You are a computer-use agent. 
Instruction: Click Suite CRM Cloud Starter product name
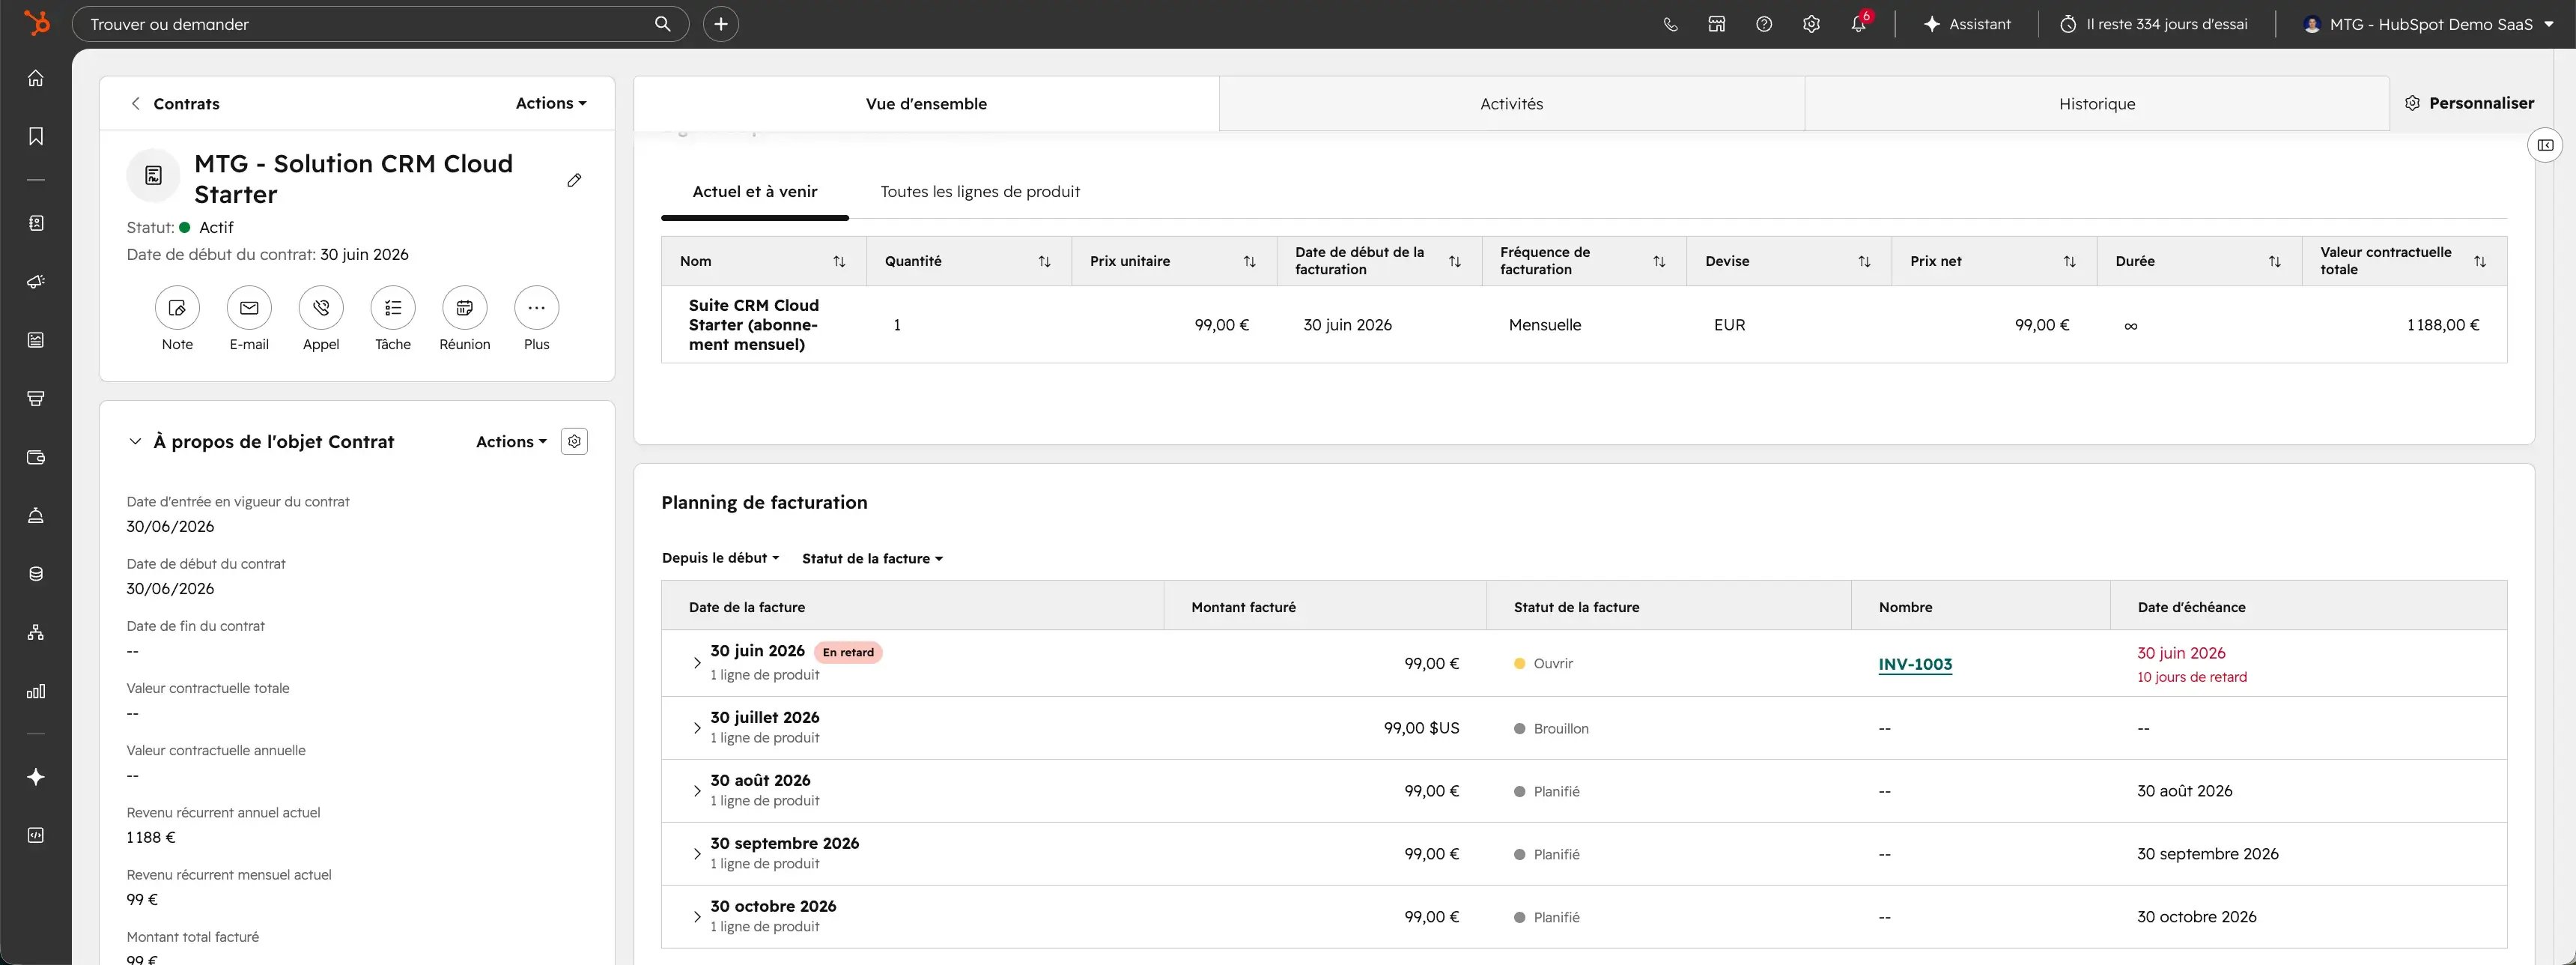754,325
